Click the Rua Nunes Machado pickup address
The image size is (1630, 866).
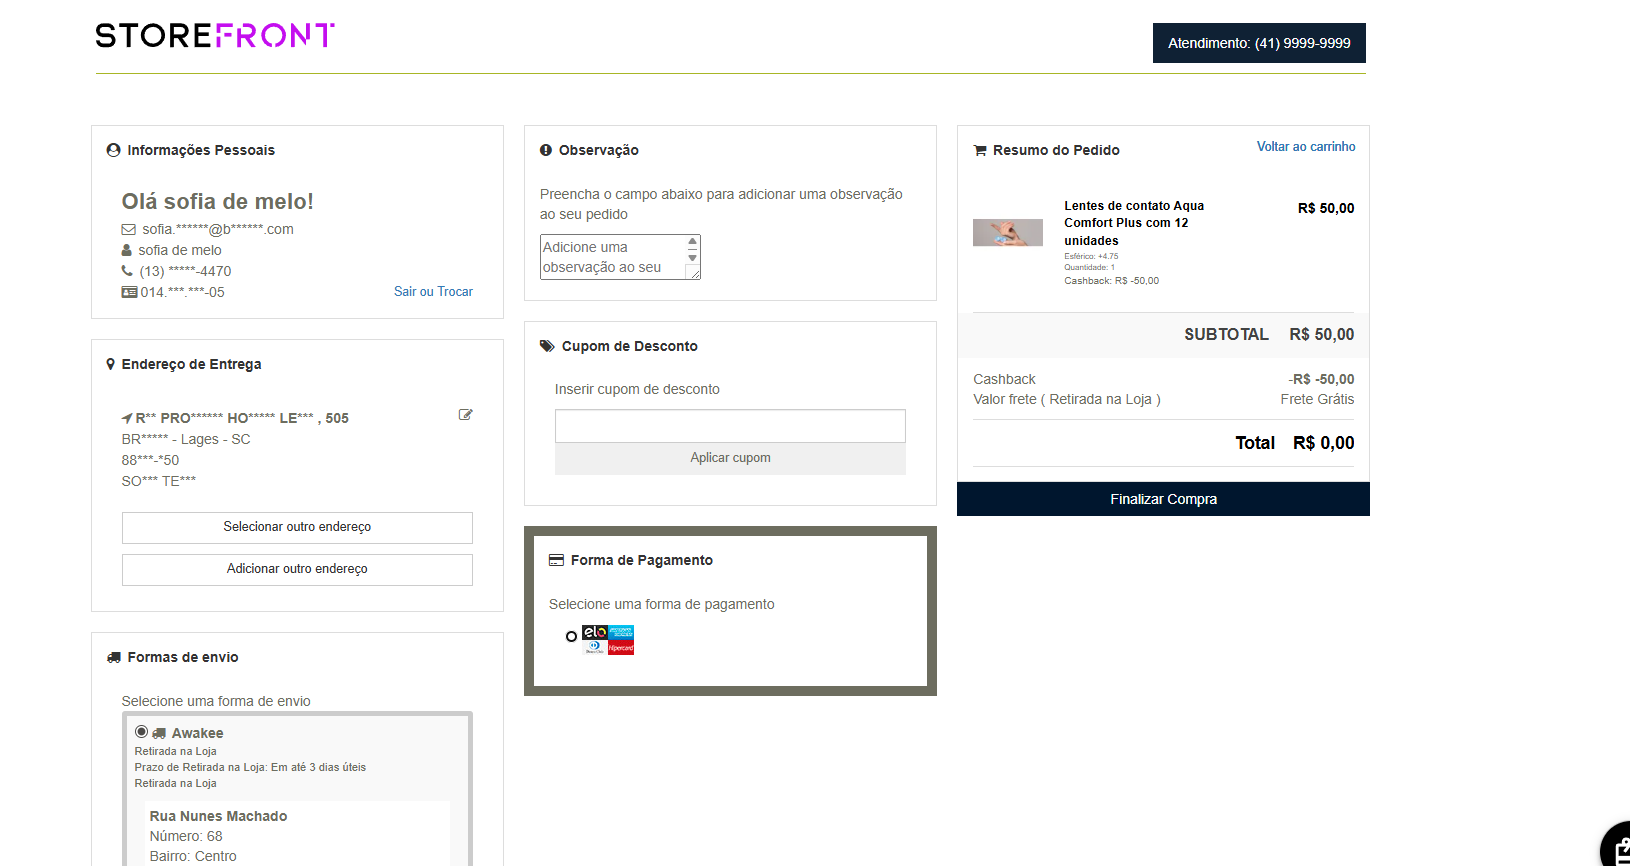point(219,816)
